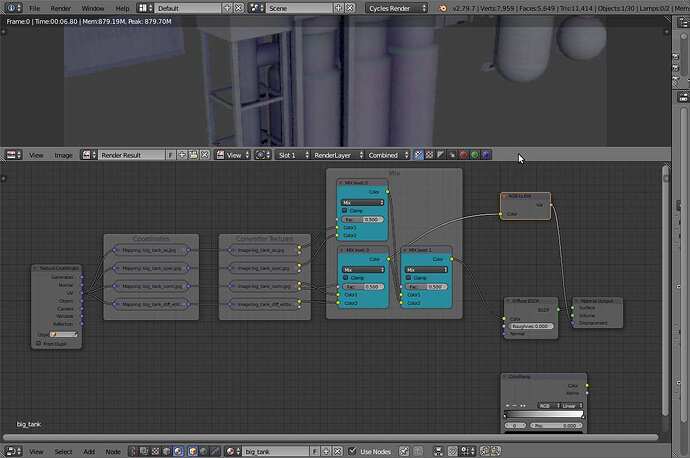
Task: Toggle pin node tree icon
Action: pos(404,451)
